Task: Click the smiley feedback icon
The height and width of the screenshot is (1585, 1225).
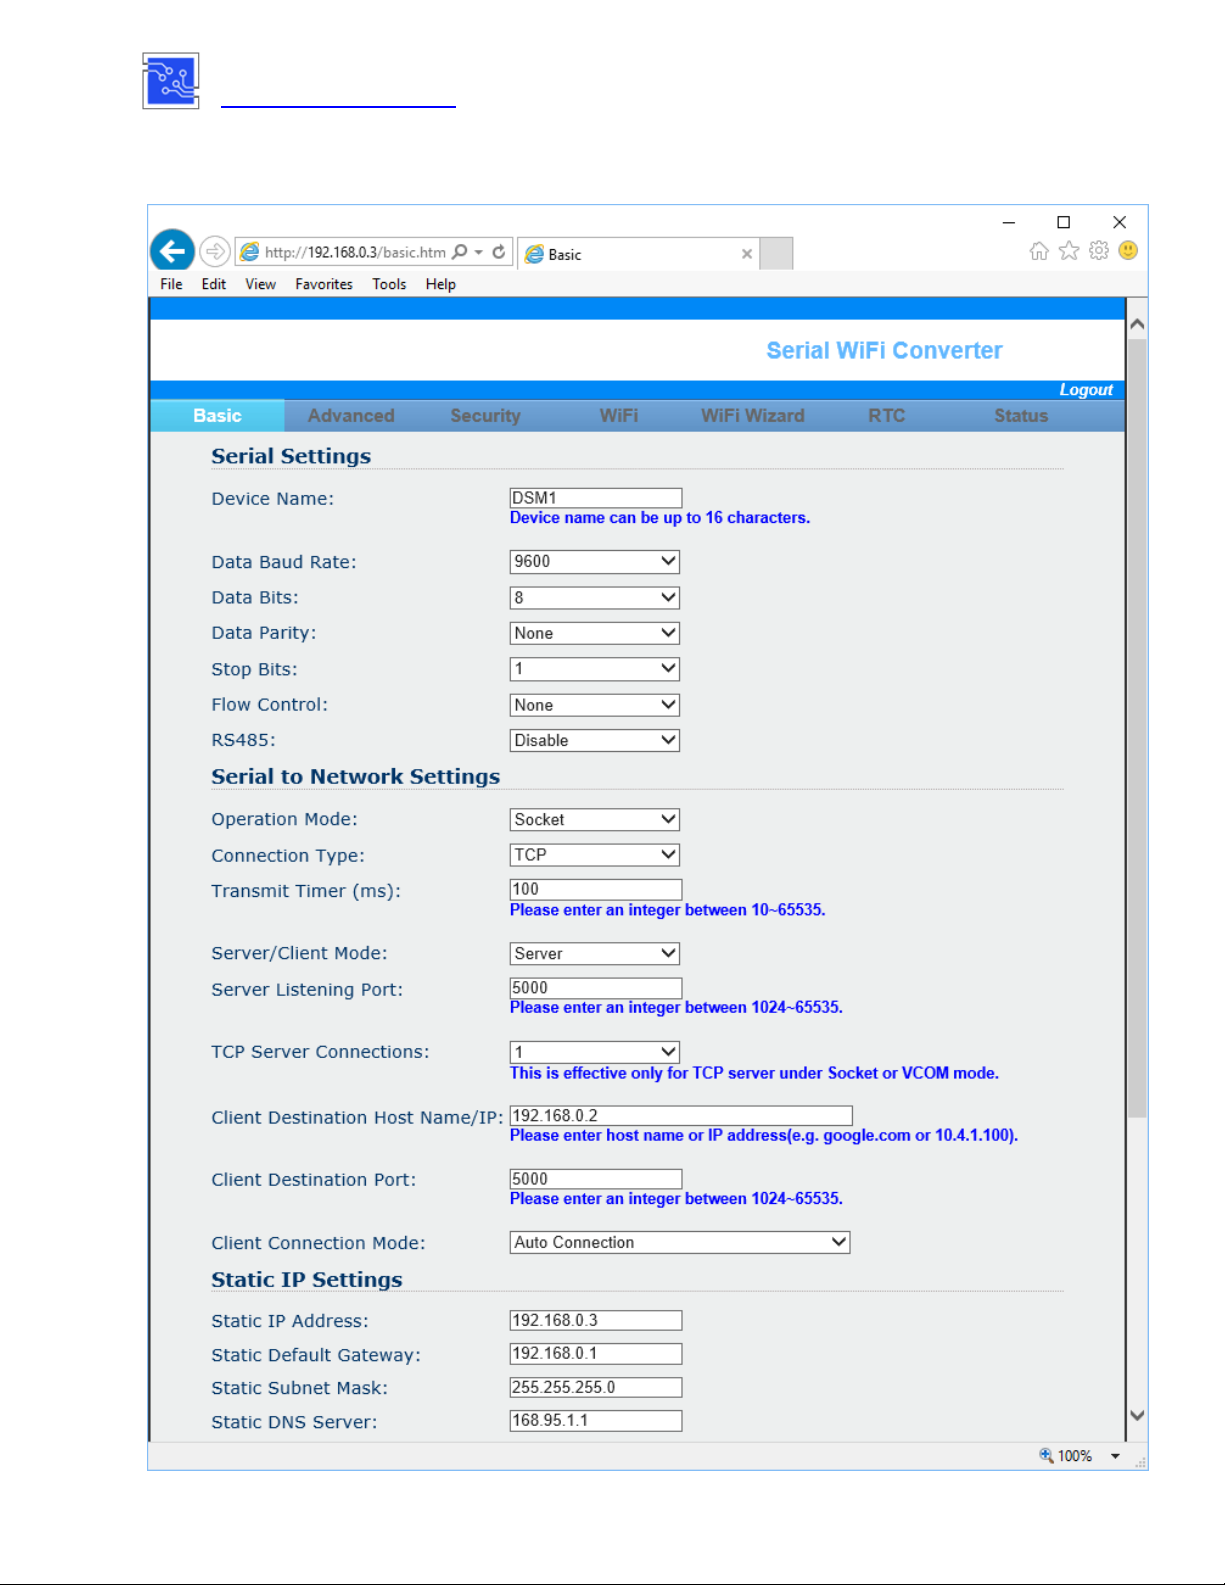Action: click(1128, 251)
